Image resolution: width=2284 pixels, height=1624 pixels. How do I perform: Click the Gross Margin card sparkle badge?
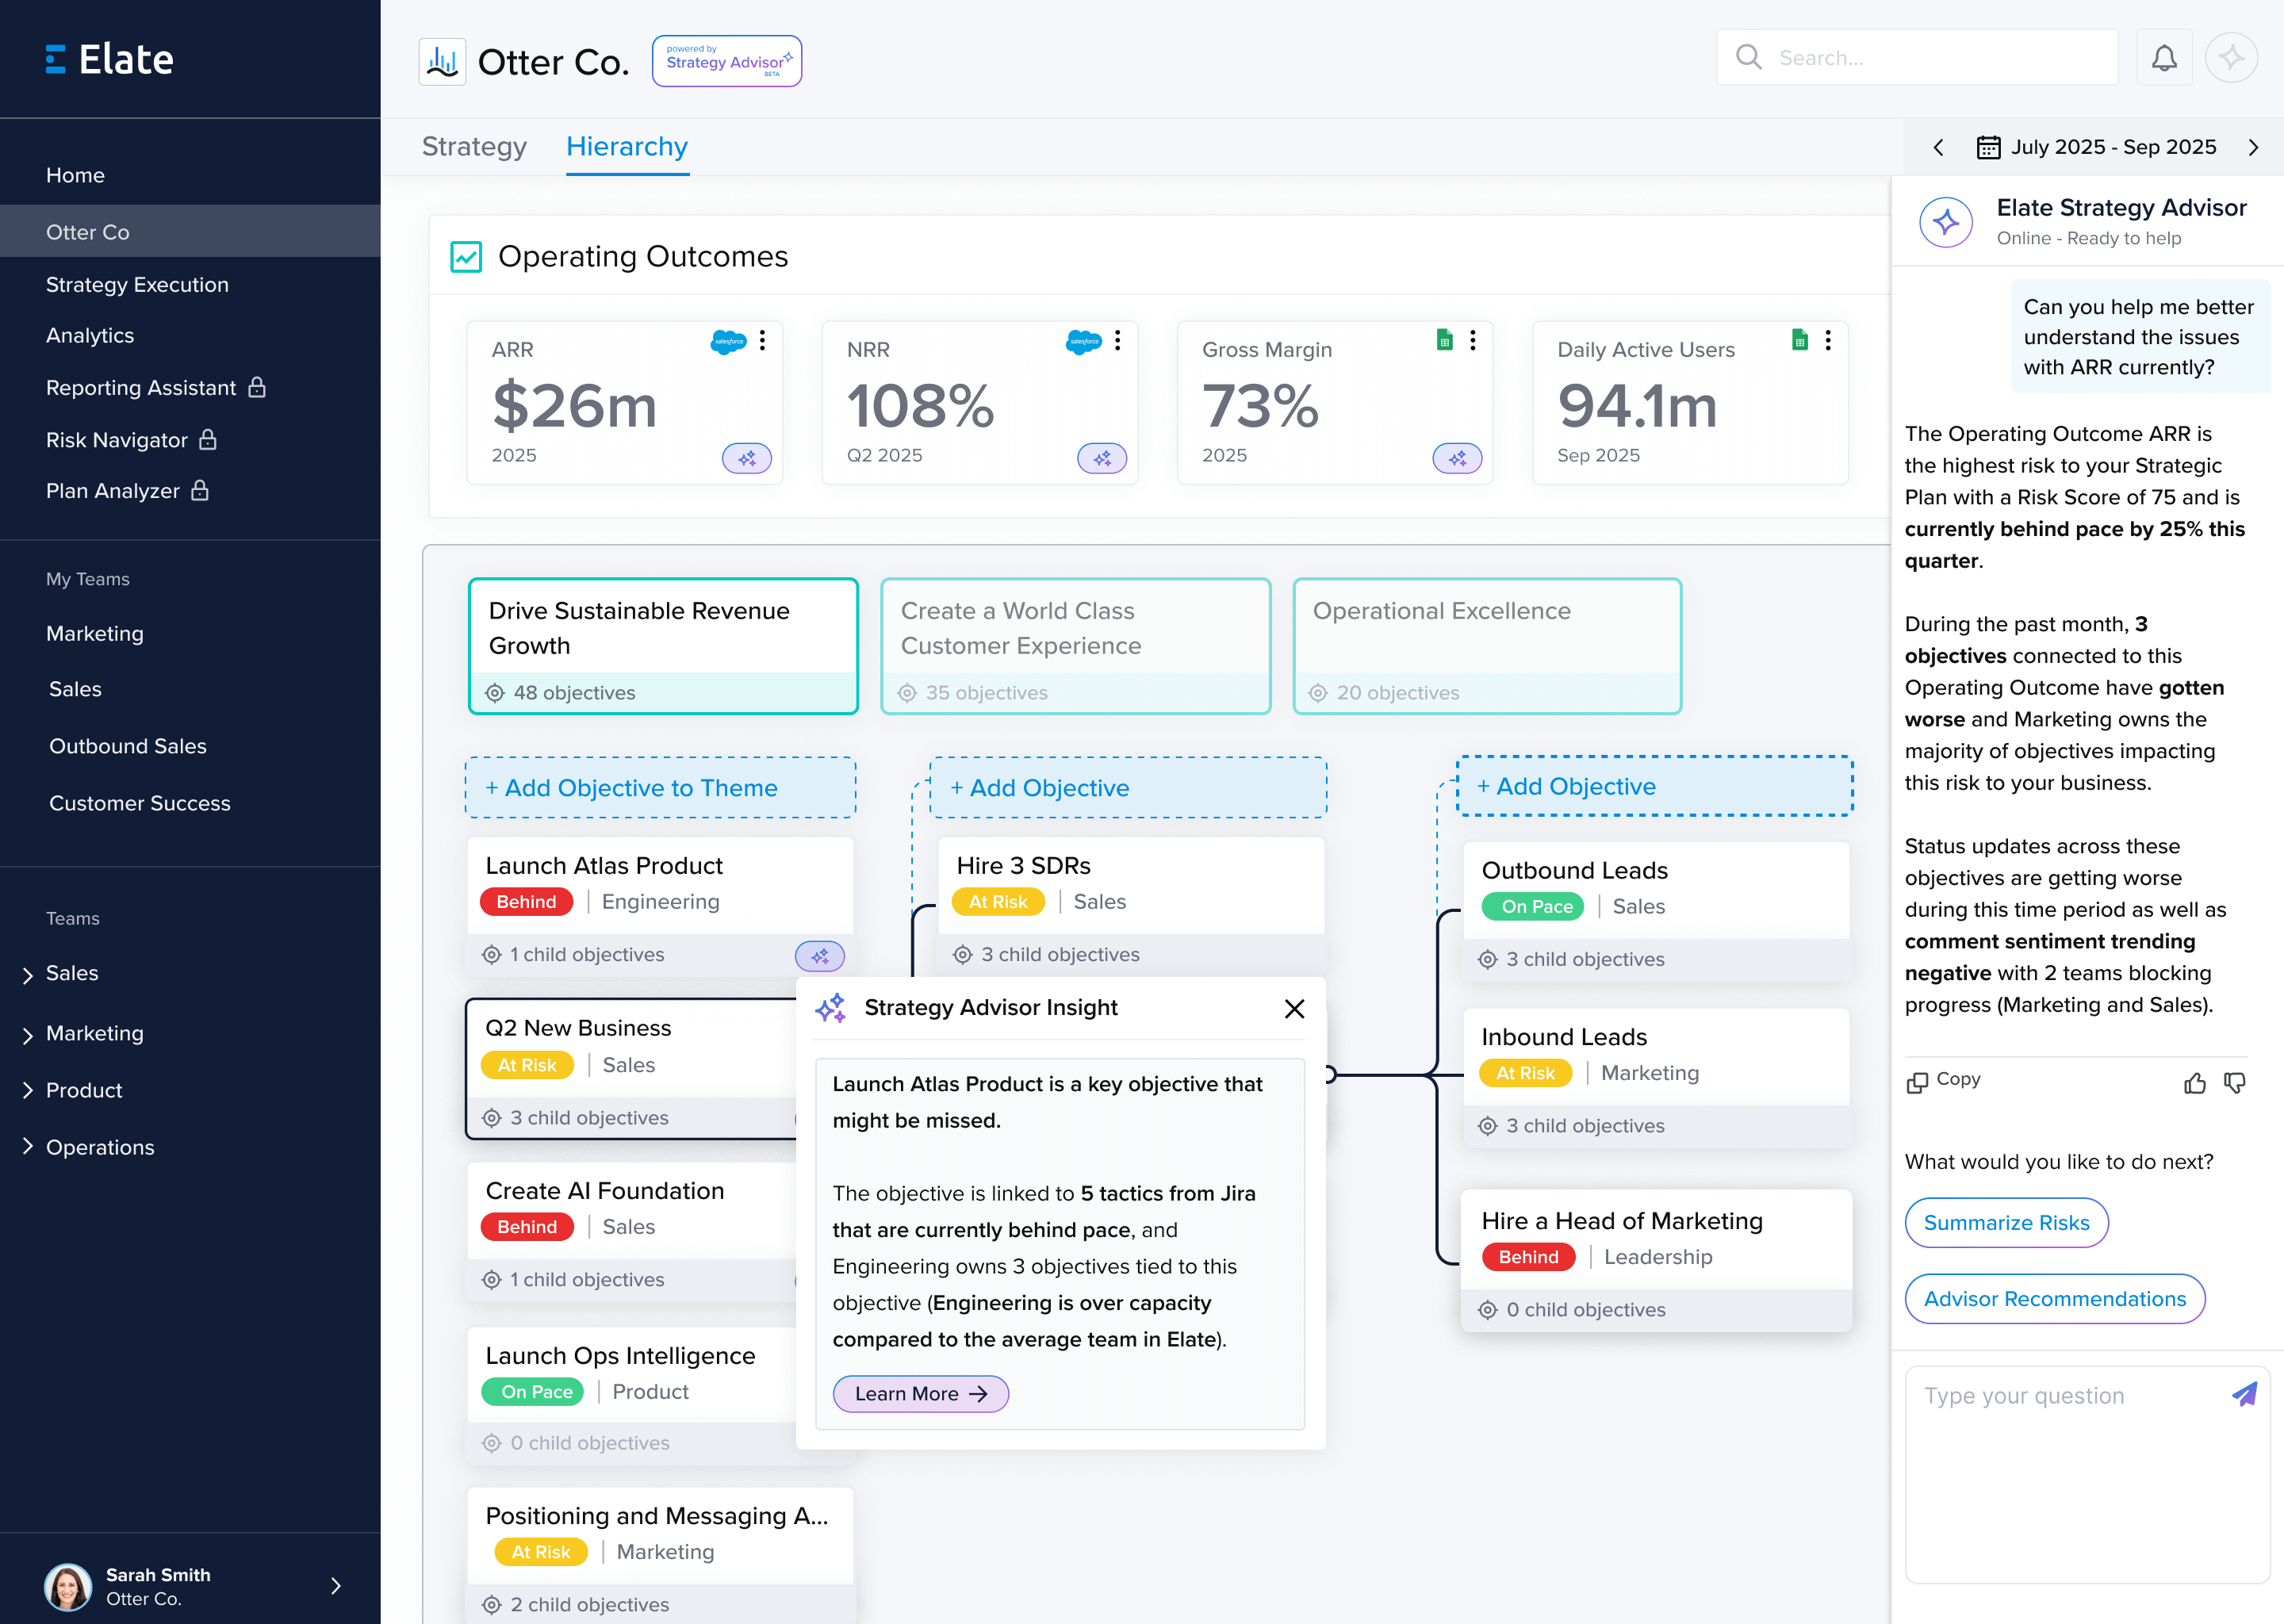tap(1456, 458)
